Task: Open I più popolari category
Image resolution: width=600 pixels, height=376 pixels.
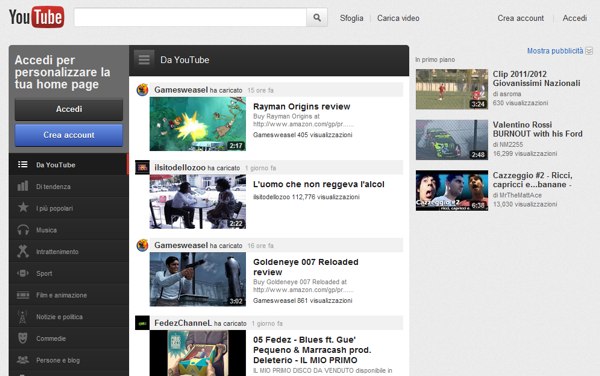Action: point(69,208)
